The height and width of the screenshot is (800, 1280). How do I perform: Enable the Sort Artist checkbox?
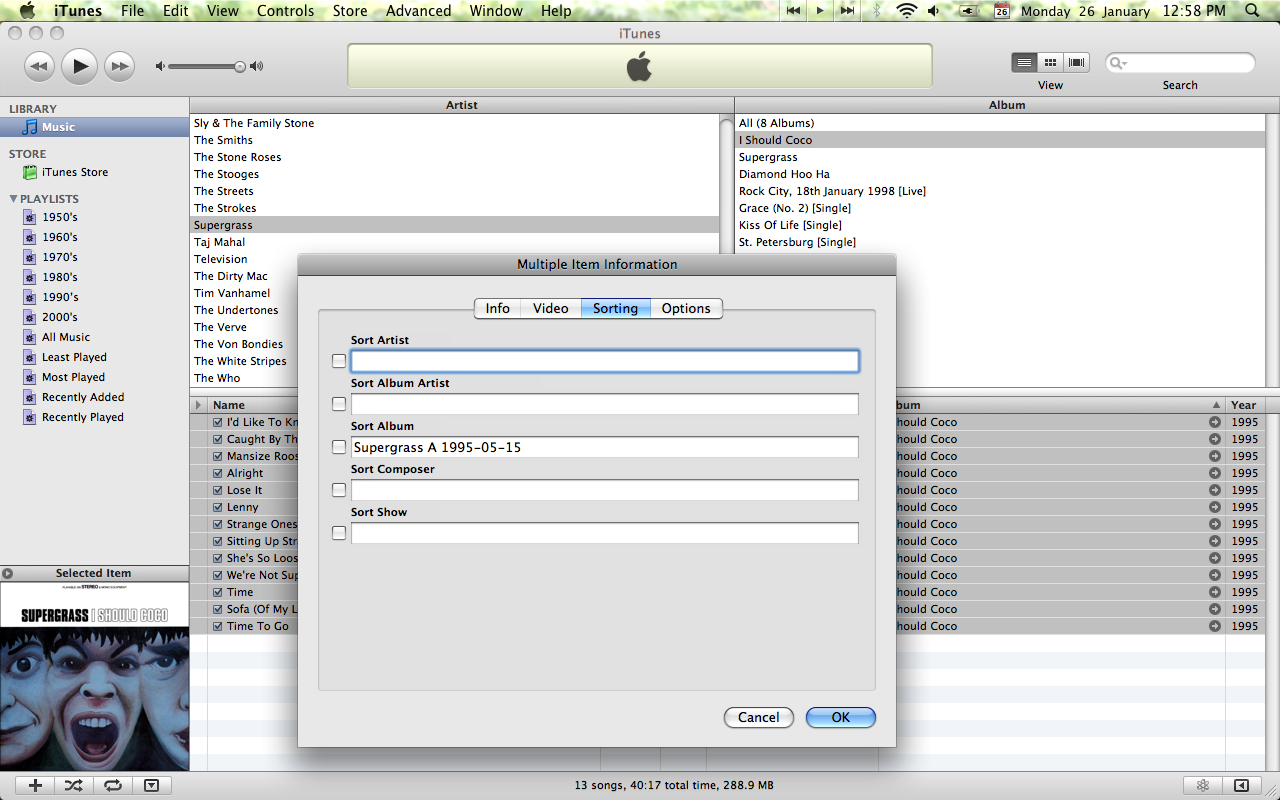tap(339, 361)
